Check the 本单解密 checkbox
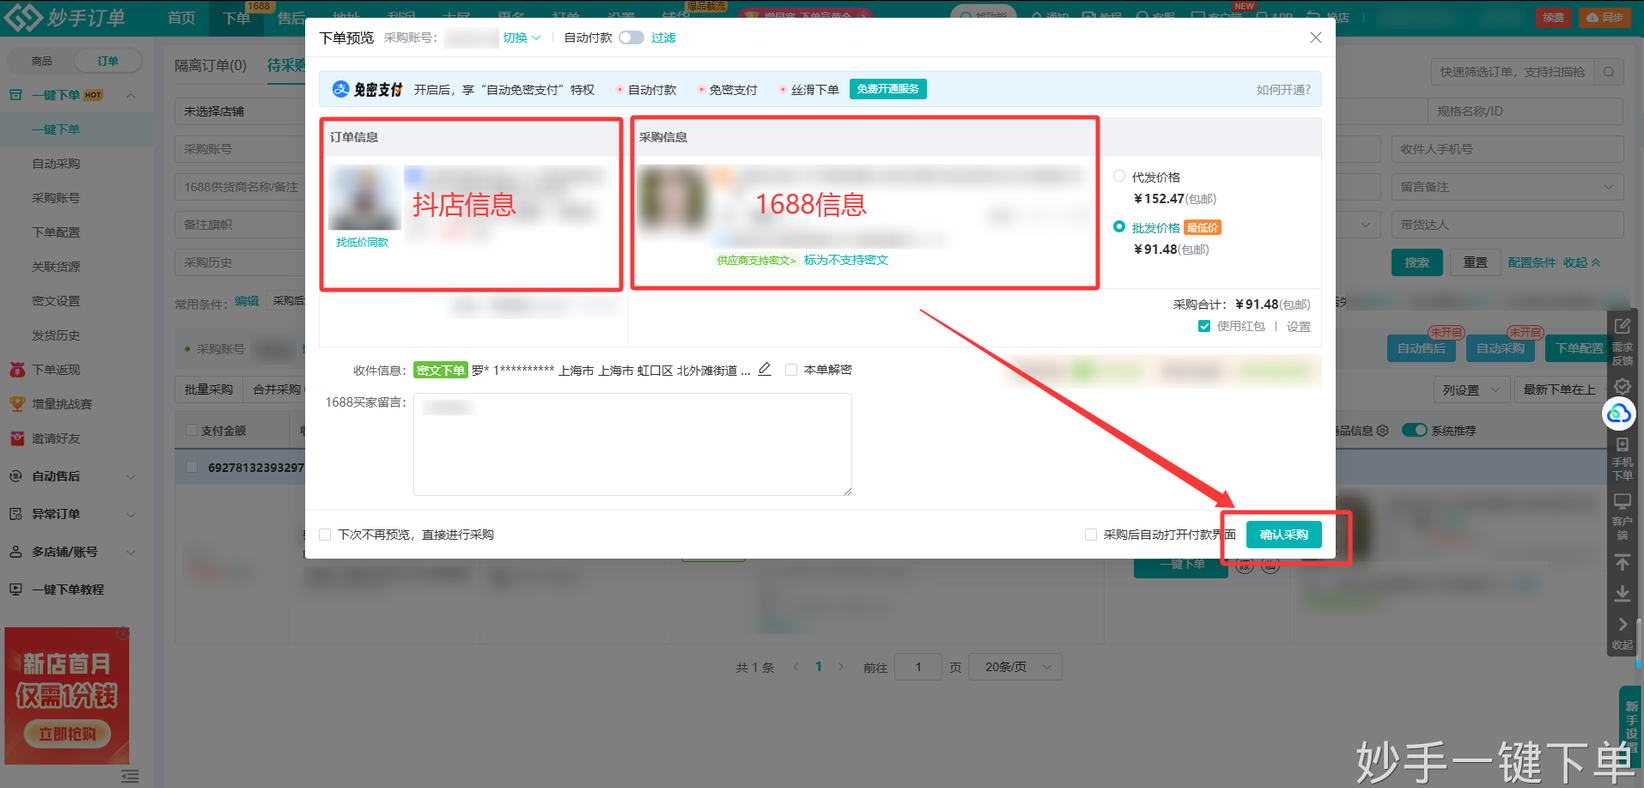 (x=791, y=370)
